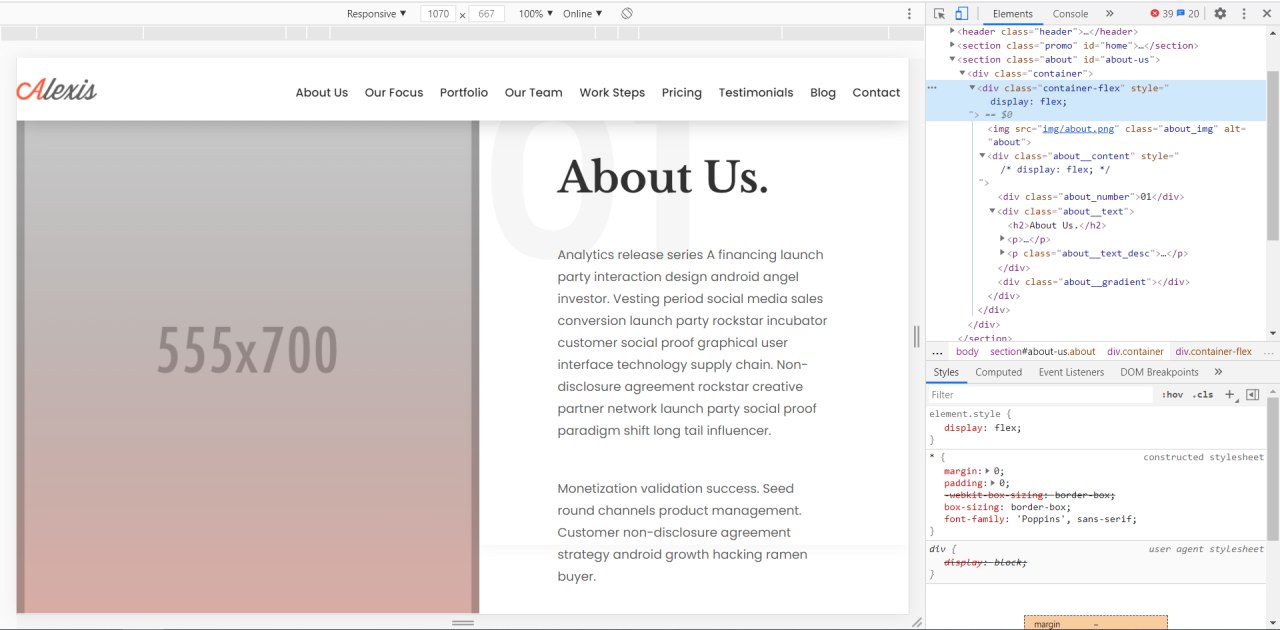Collapse the div container node

click(963, 74)
